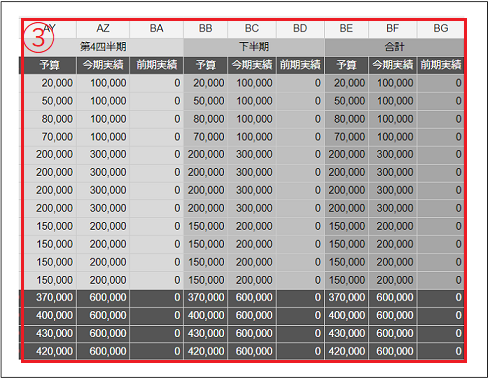Click the 合計 group header cell
This screenshot has height=379, width=490.
[x=394, y=47]
